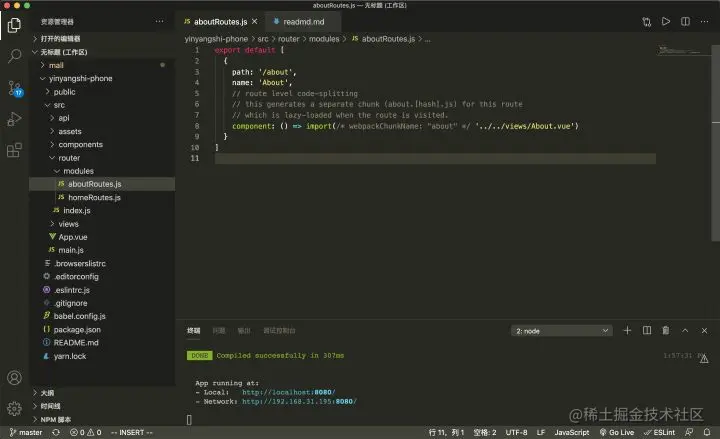Collapse the router folder
This screenshot has height=439, width=720.
pos(102,158)
